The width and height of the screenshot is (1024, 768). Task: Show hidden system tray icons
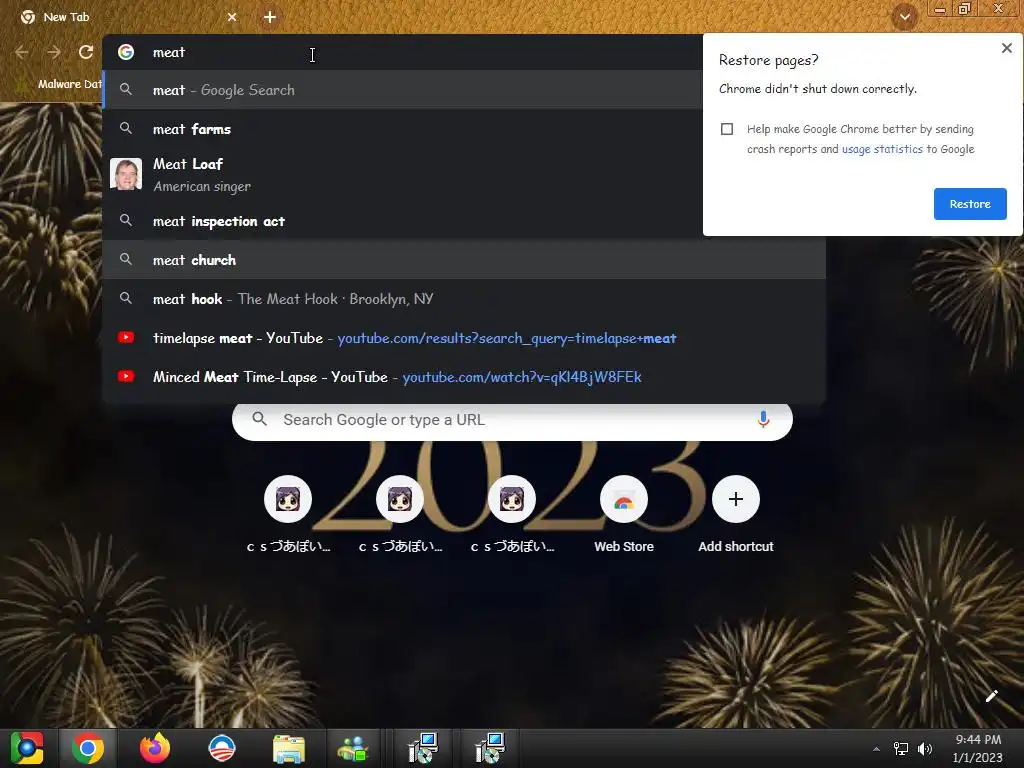point(876,749)
